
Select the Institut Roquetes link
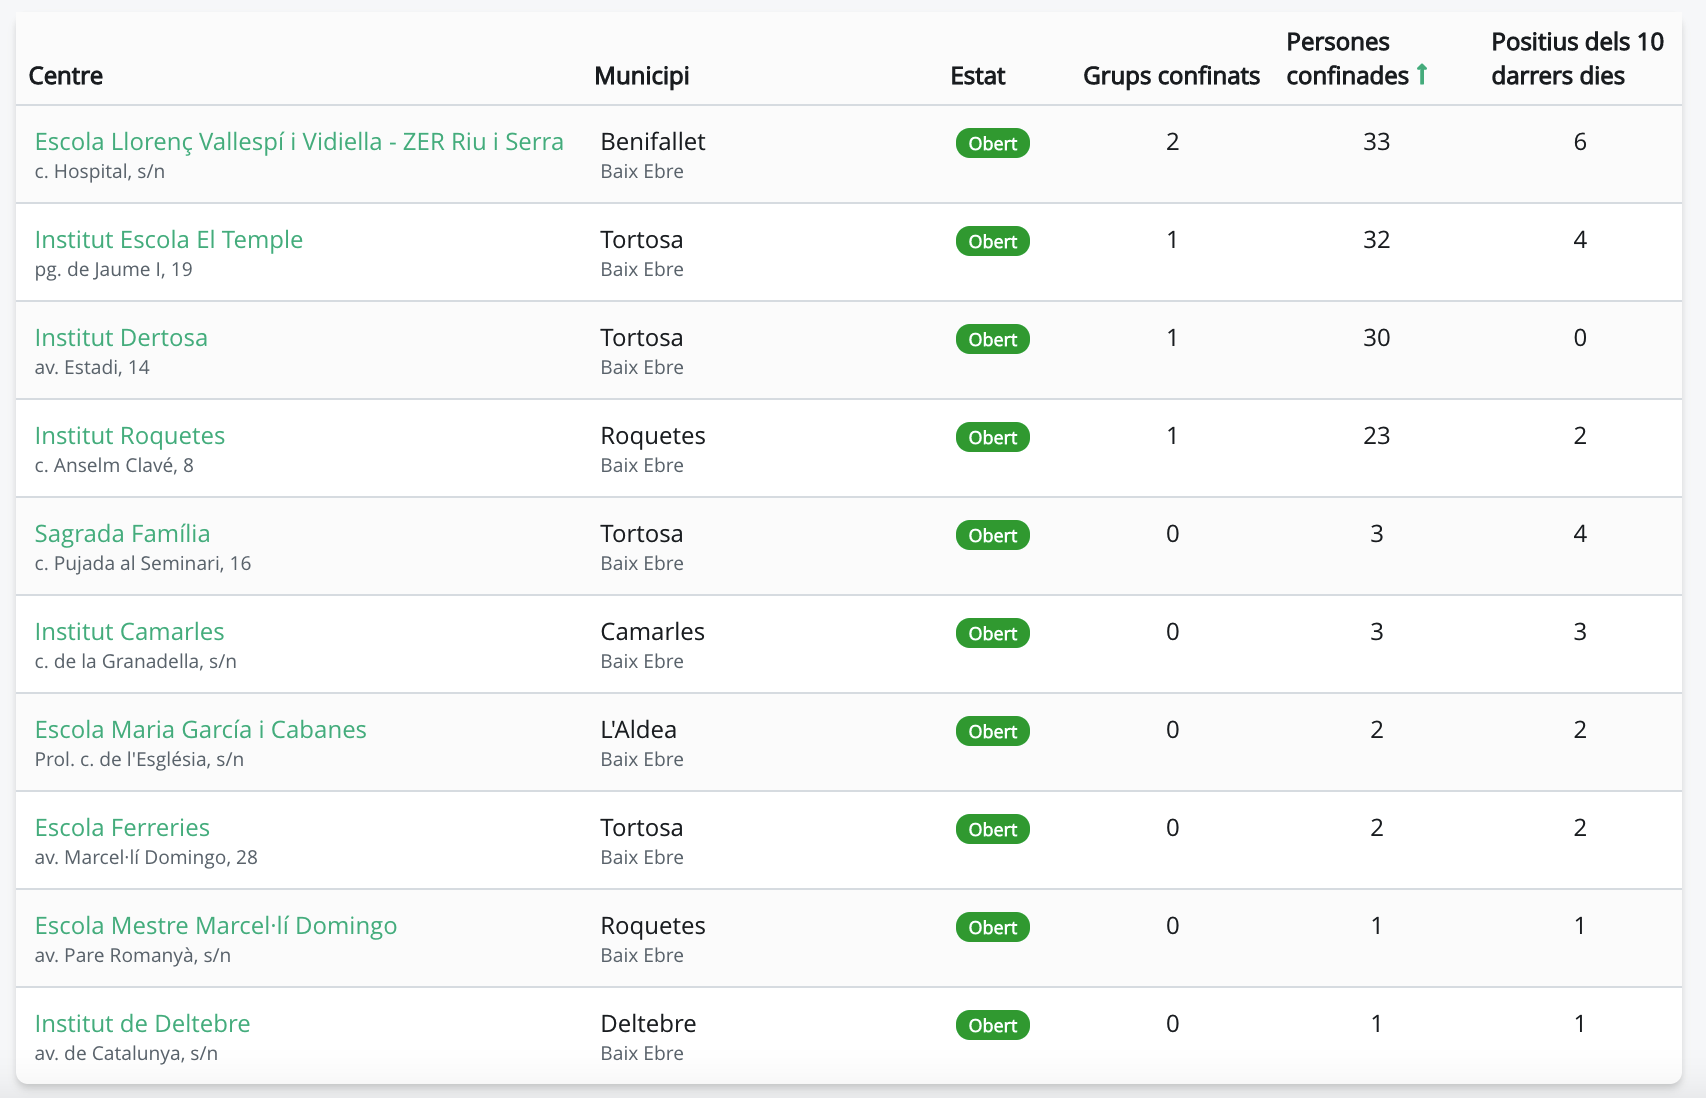point(130,436)
